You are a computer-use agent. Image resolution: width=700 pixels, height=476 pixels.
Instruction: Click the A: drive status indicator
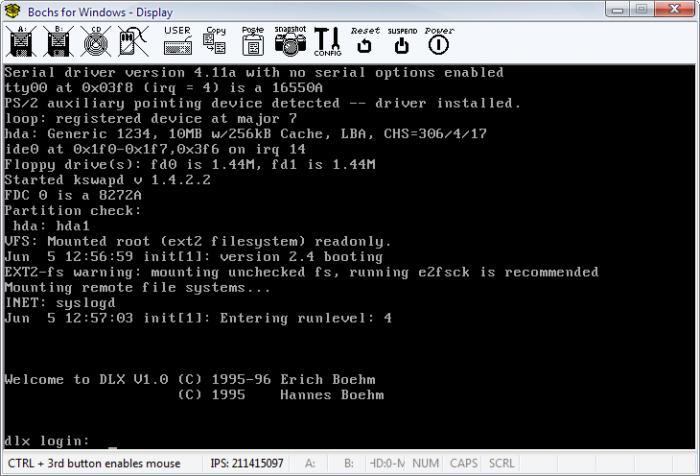click(x=310, y=463)
